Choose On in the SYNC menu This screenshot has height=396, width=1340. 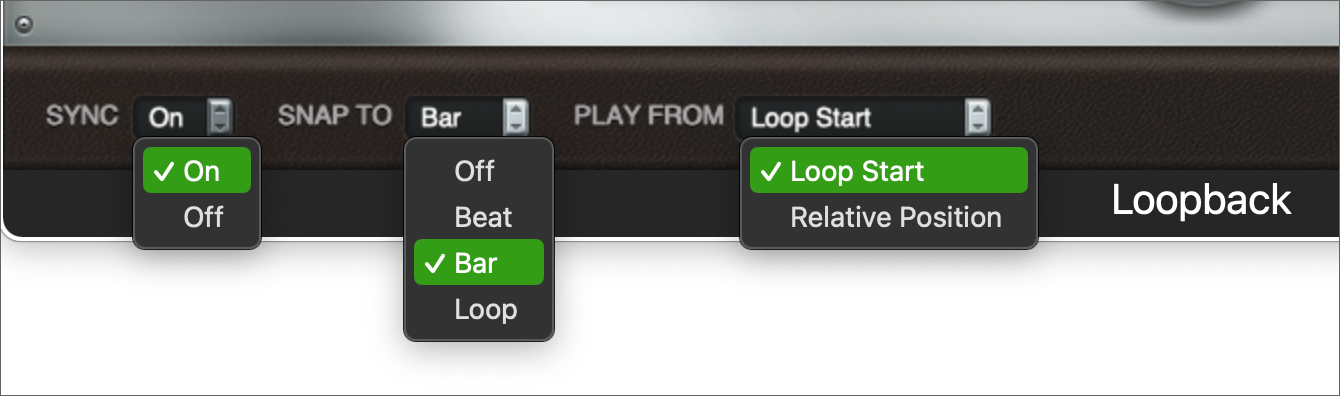coord(197,171)
